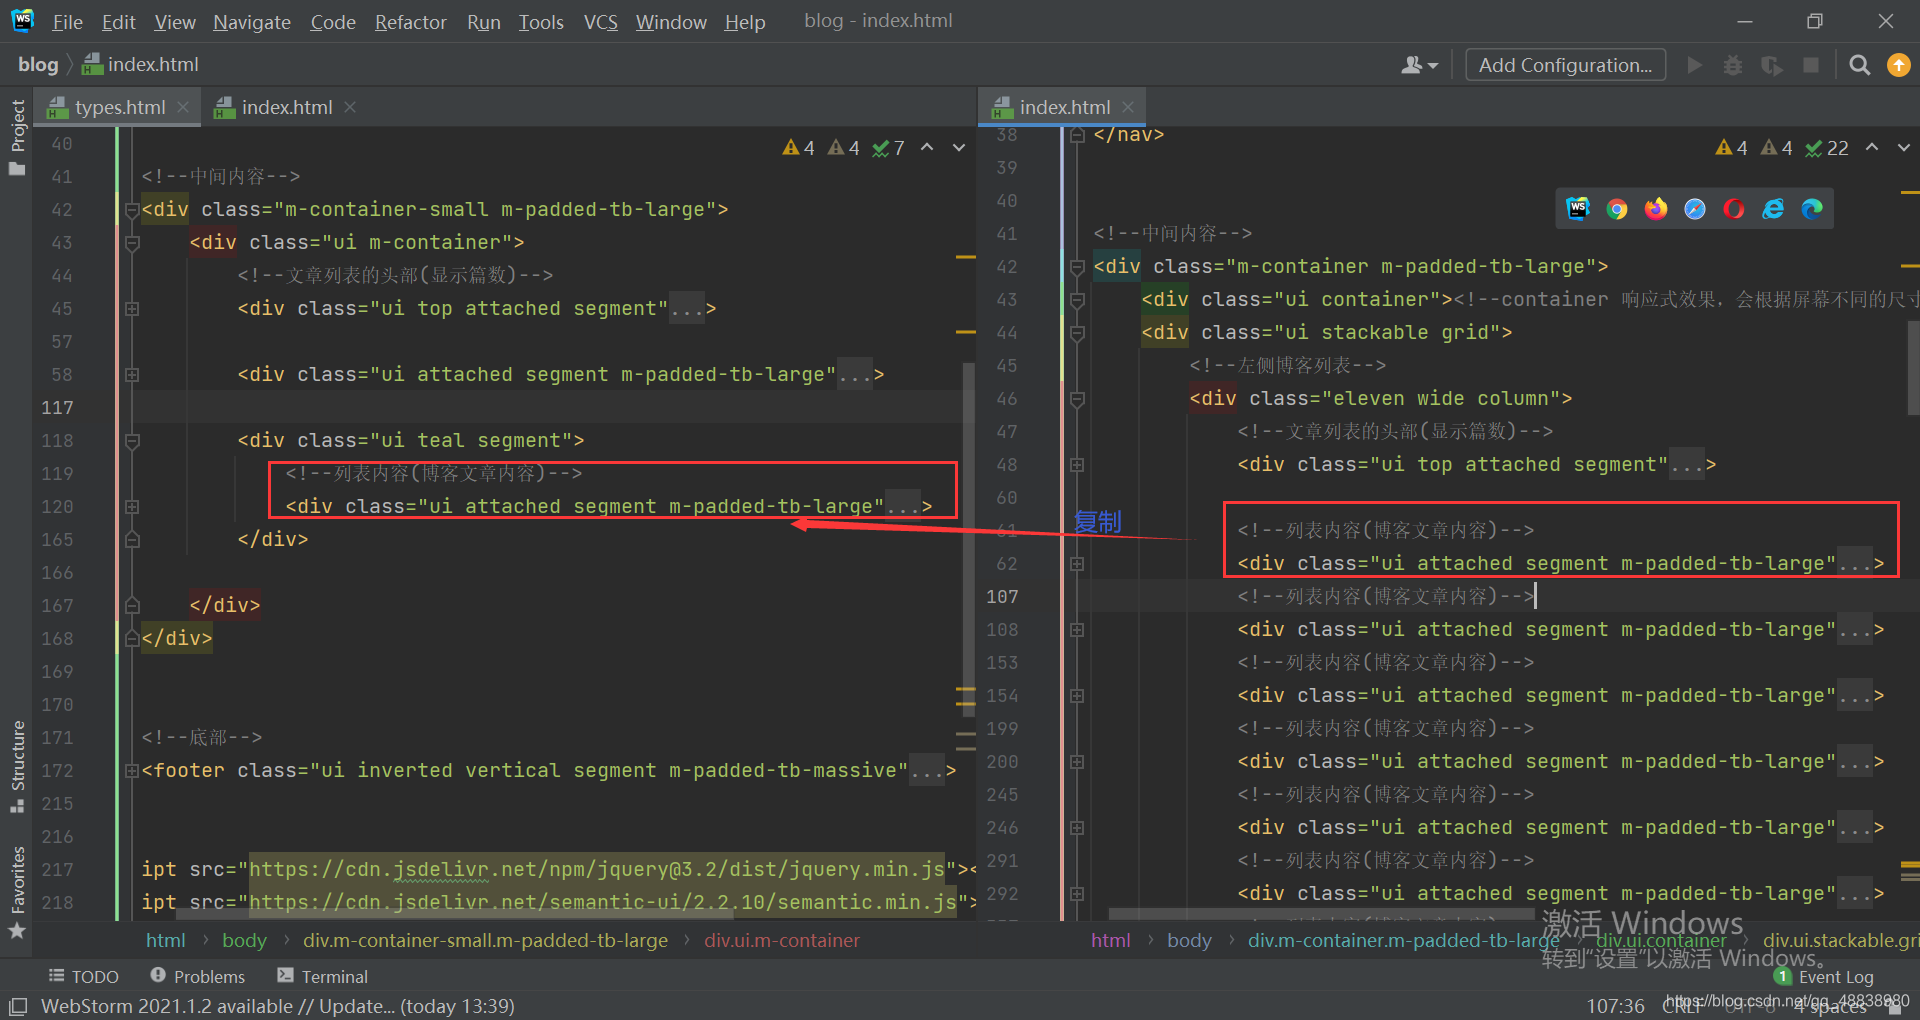
Task: Open page in Chrome browser icon
Action: coord(1617,208)
